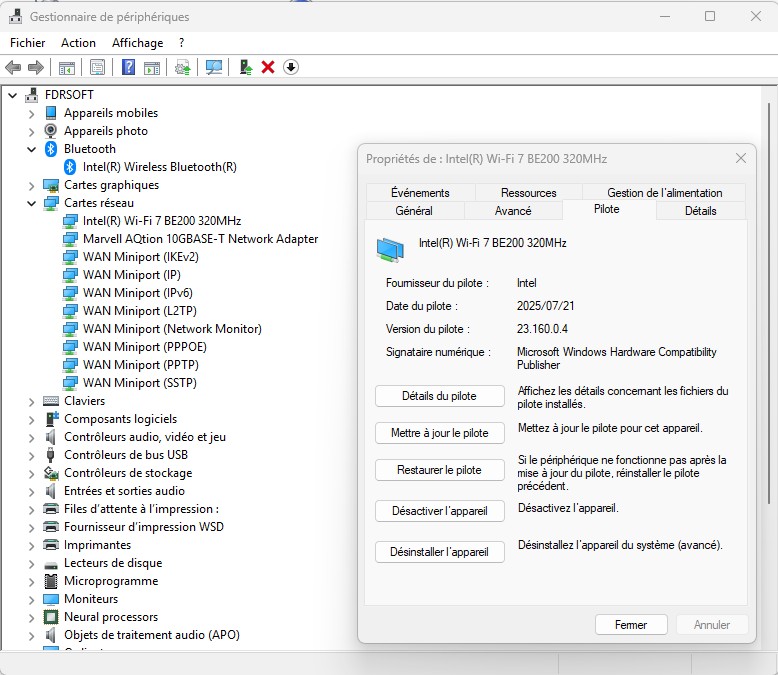Click the Mettre à jour le pilote button
Image resolution: width=778 pixels, height=675 pixels.
point(439,433)
